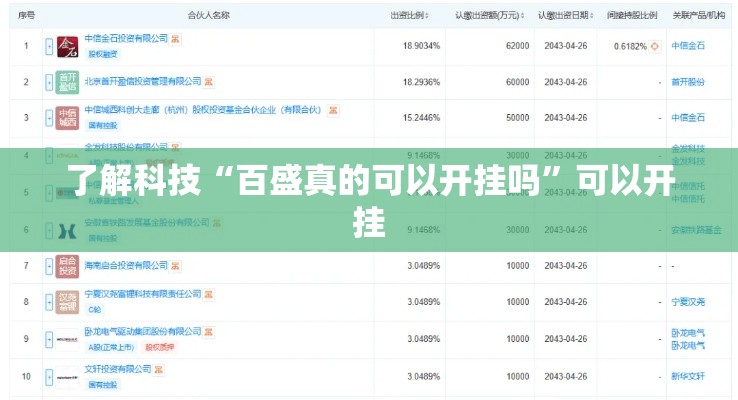738x400 pixels.
Task: Open related product 首开股份
Action: click(688, 82)
